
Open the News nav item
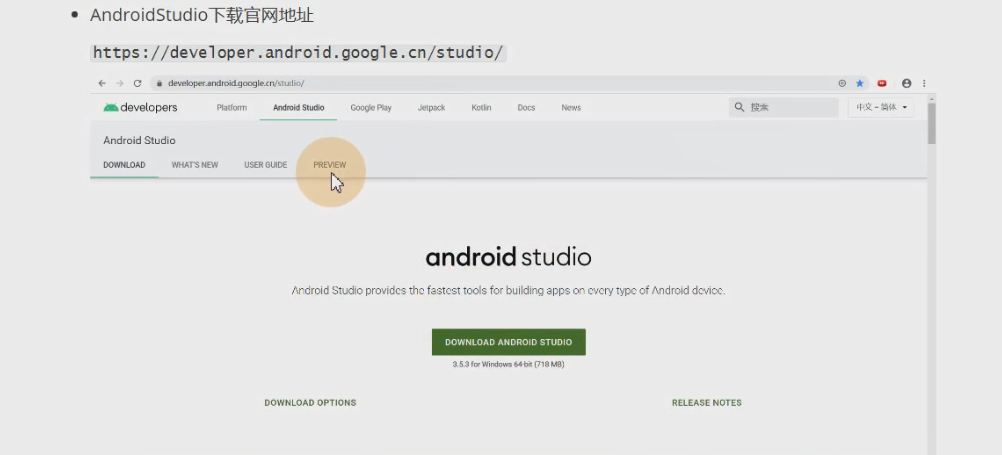tap(571, 108)
